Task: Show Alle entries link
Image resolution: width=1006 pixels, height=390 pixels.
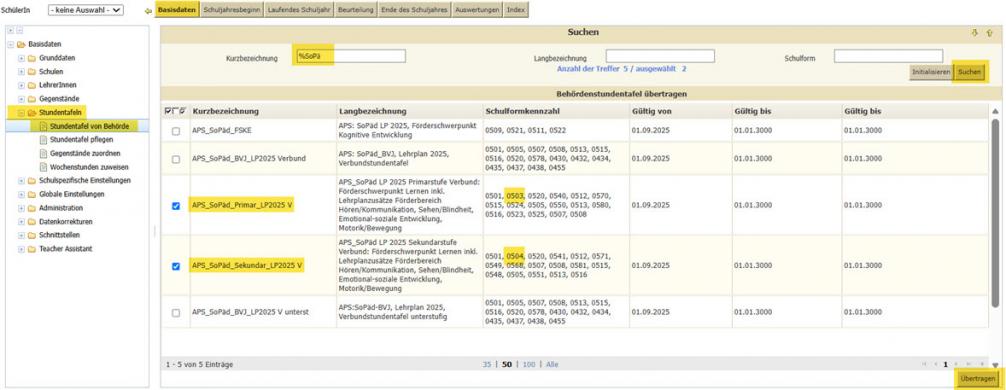Action: click(x=552, y=364)
